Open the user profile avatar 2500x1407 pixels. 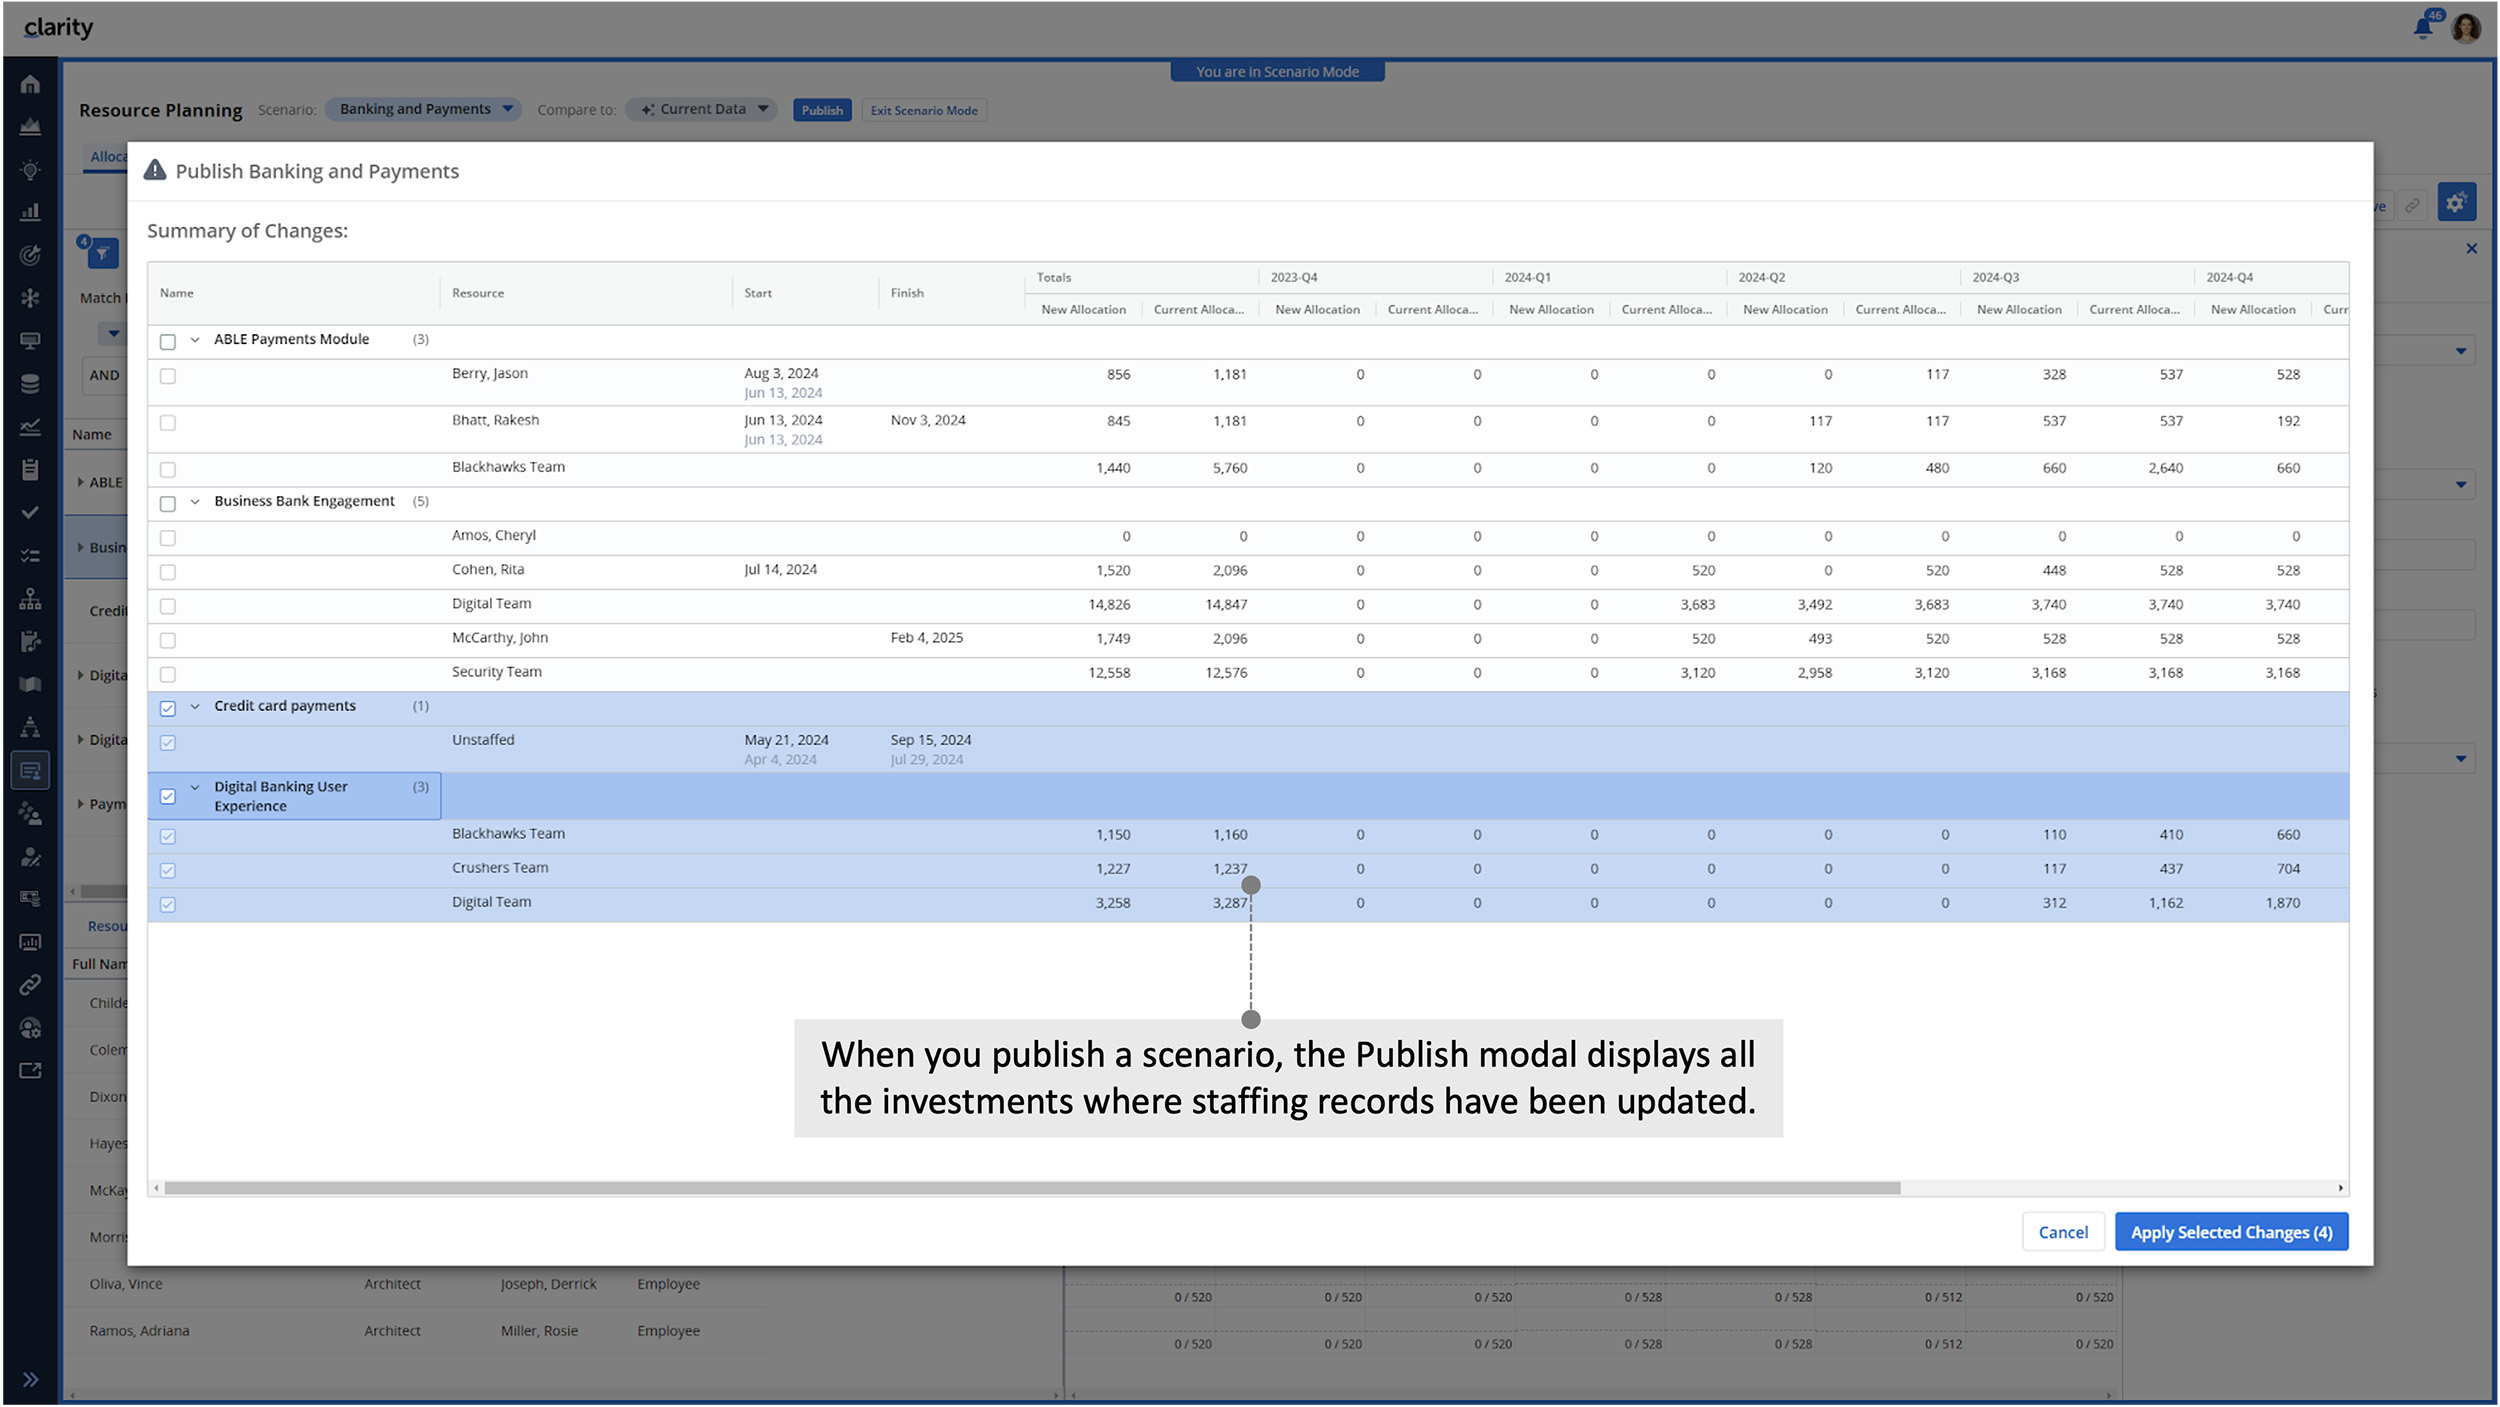point(2467,28)
